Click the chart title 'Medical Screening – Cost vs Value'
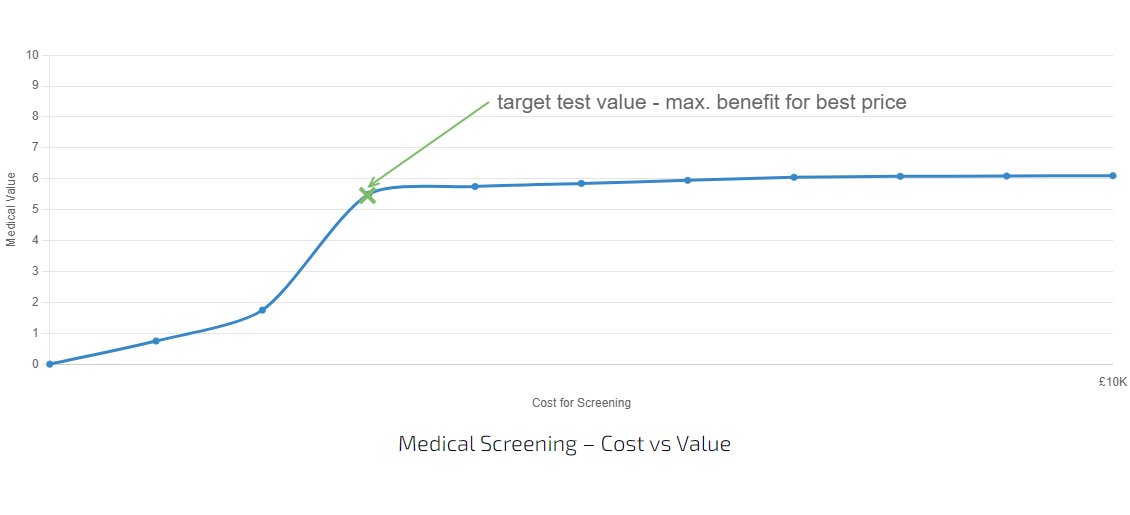This screenshot has width=1130, height=515. pyautogui.click(x=564, y=444)
